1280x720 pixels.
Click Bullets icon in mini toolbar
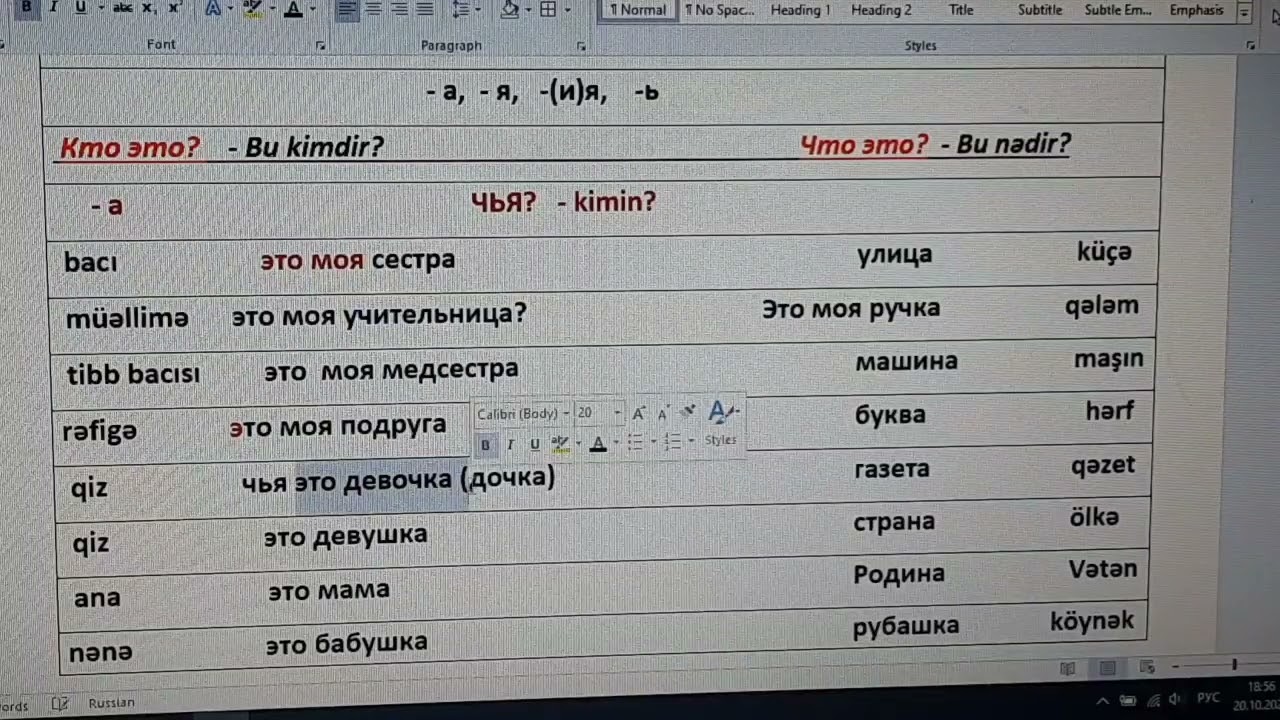click(634, 442)
